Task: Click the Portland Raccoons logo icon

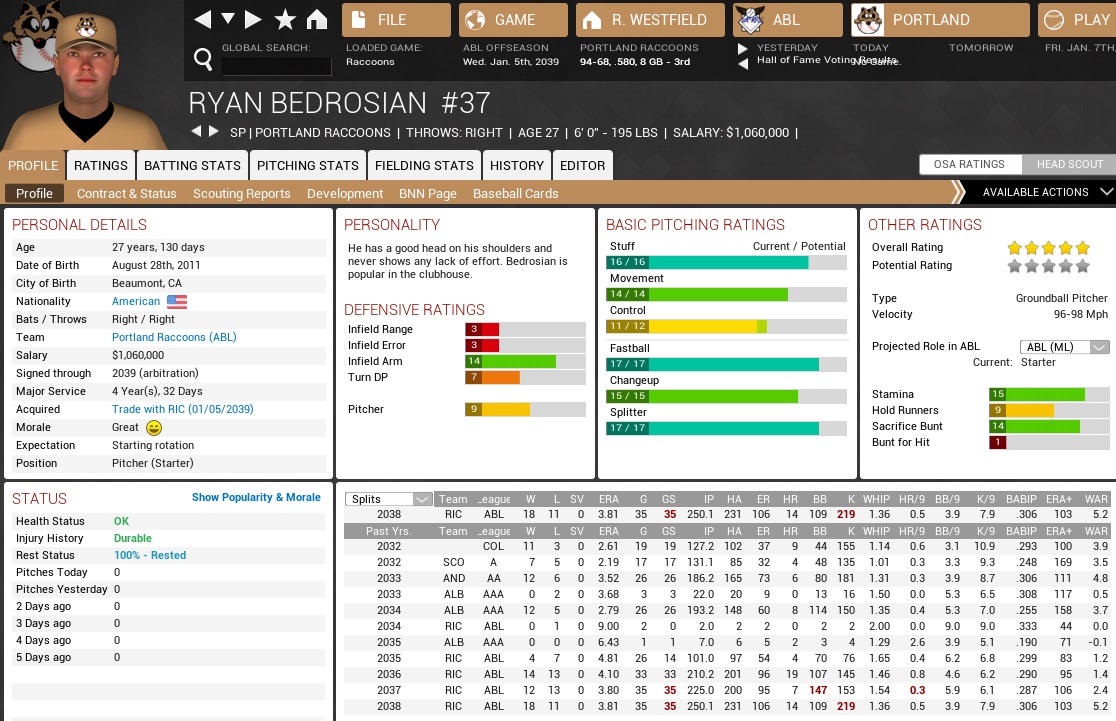Action: [x=866, y=20]
